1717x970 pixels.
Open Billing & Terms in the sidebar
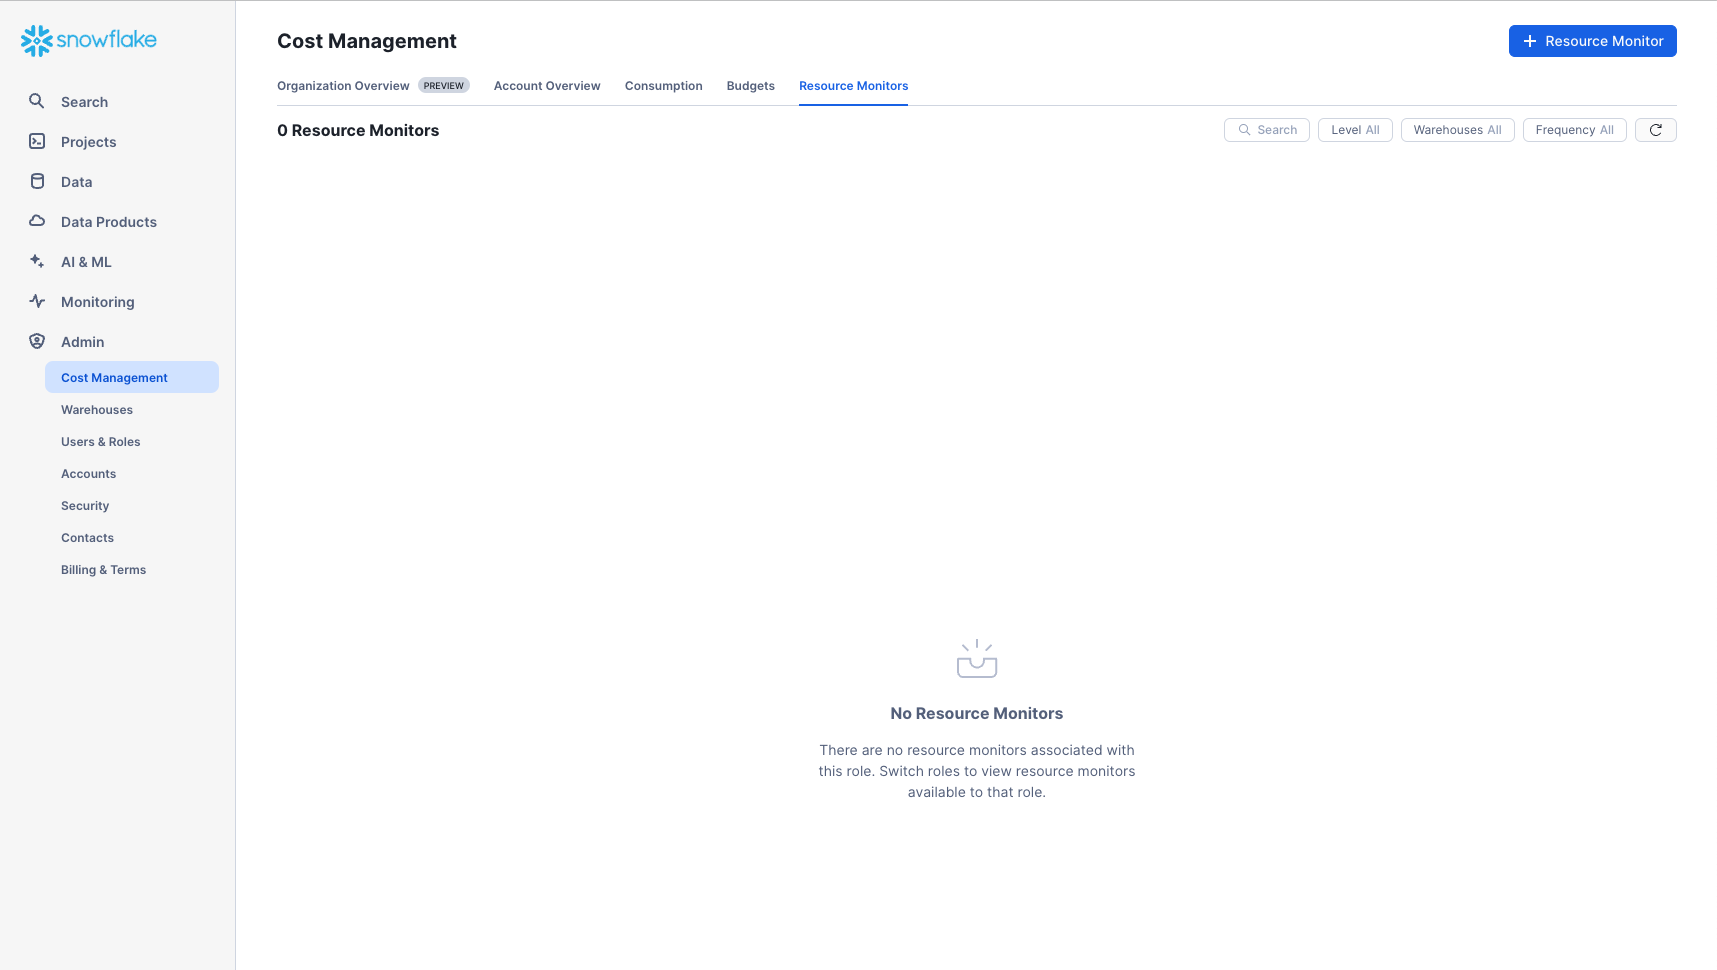103,569
